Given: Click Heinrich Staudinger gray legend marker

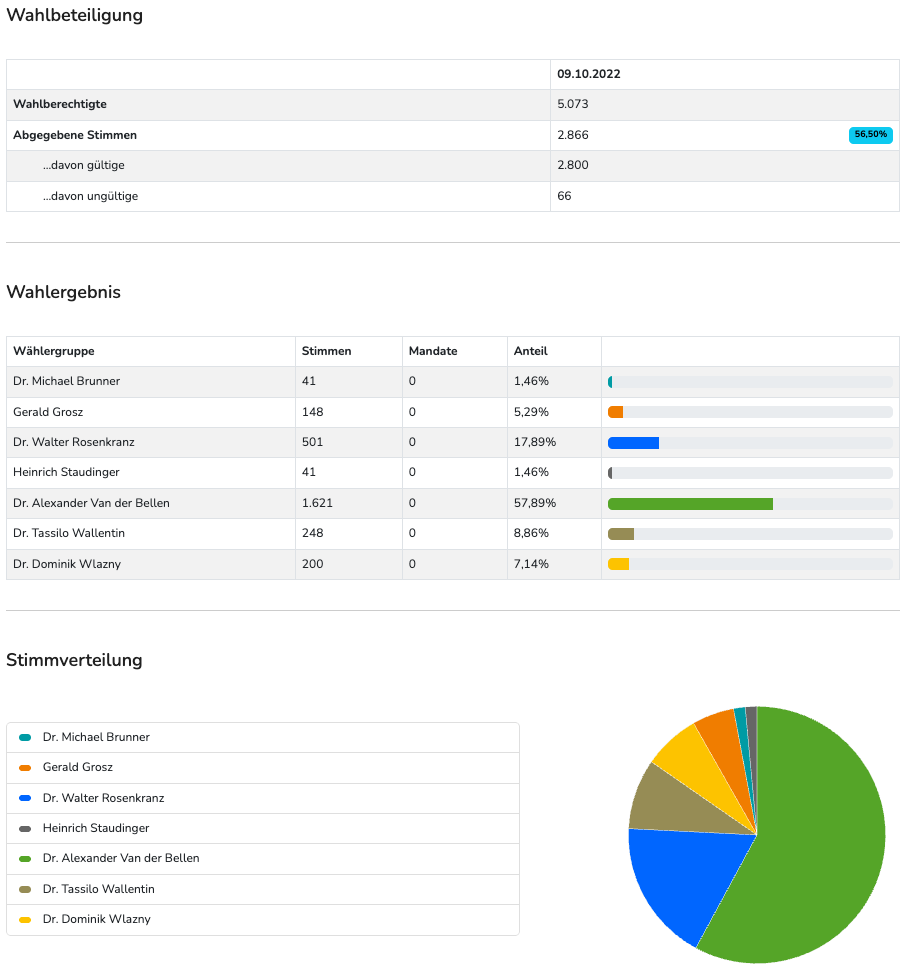Looking at the screenshot, I should 25,828.
